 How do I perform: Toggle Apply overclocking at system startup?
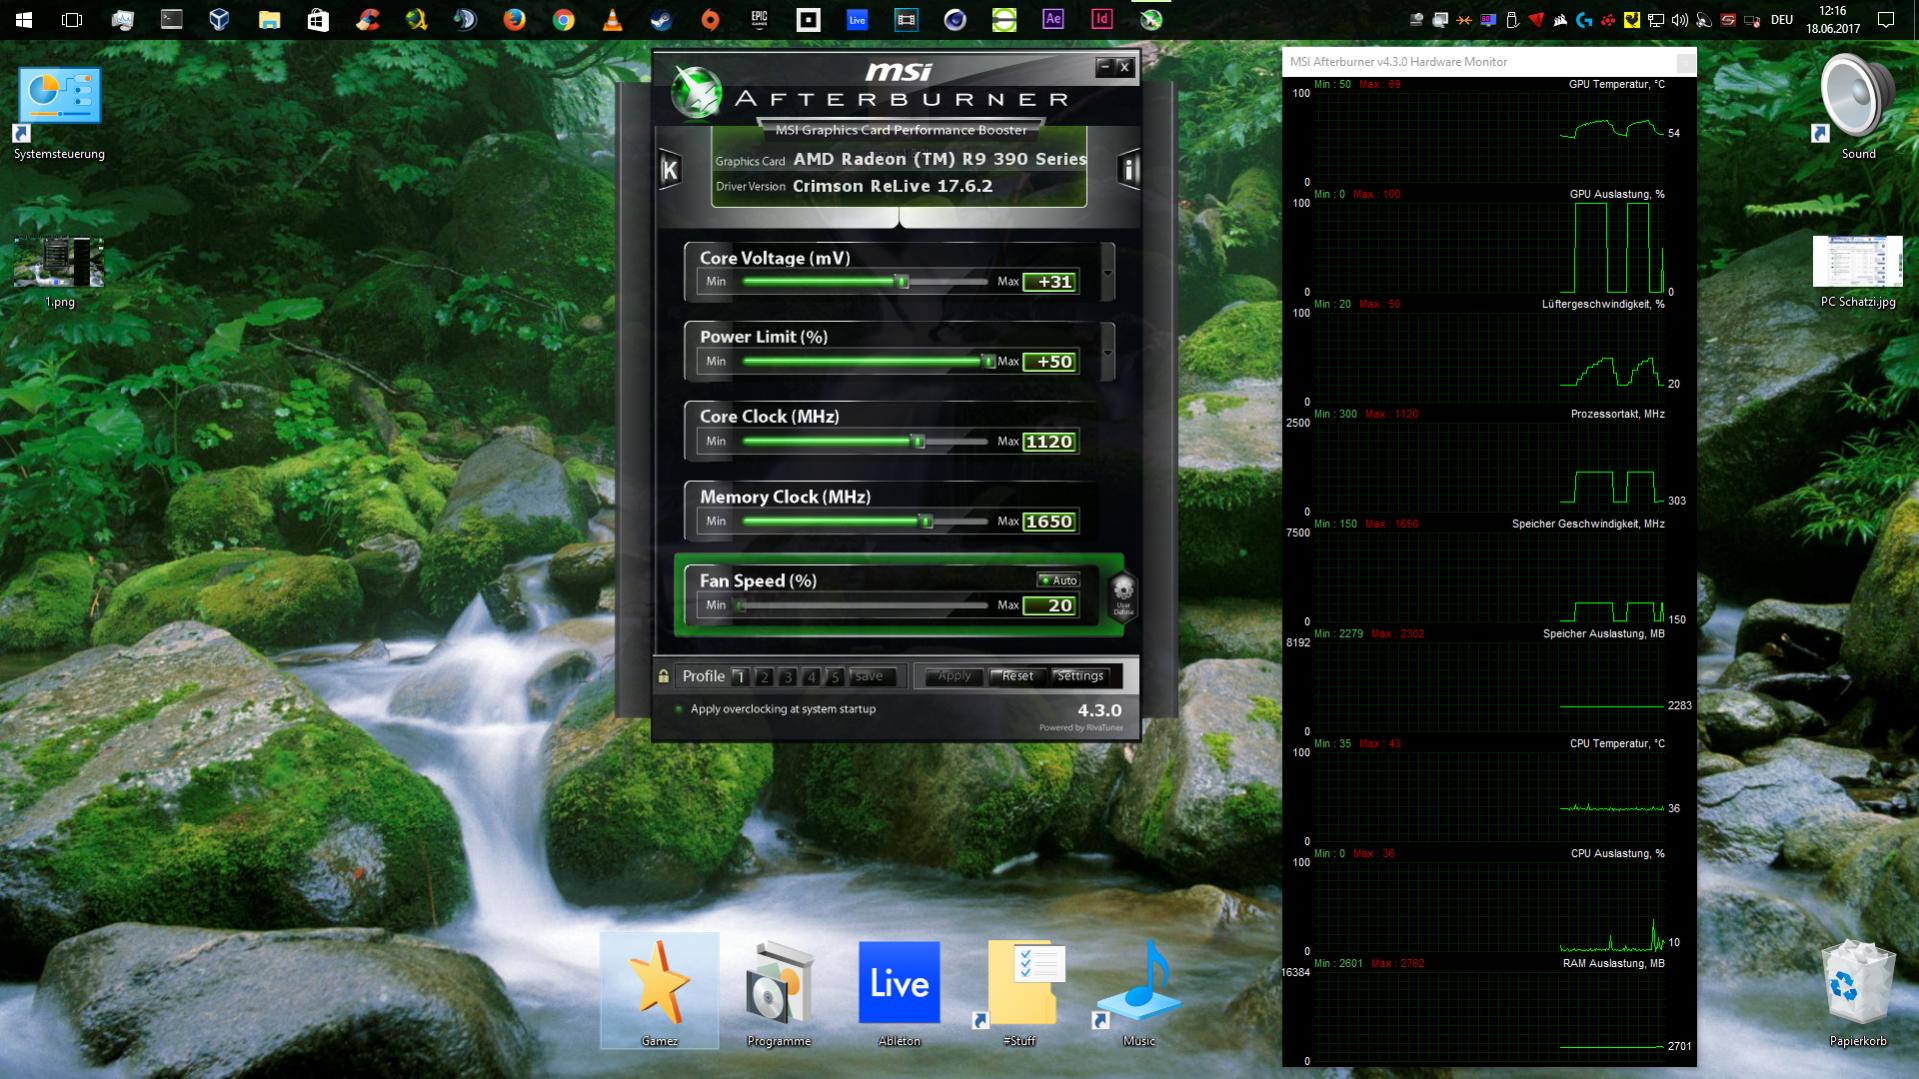pos(775,709)
